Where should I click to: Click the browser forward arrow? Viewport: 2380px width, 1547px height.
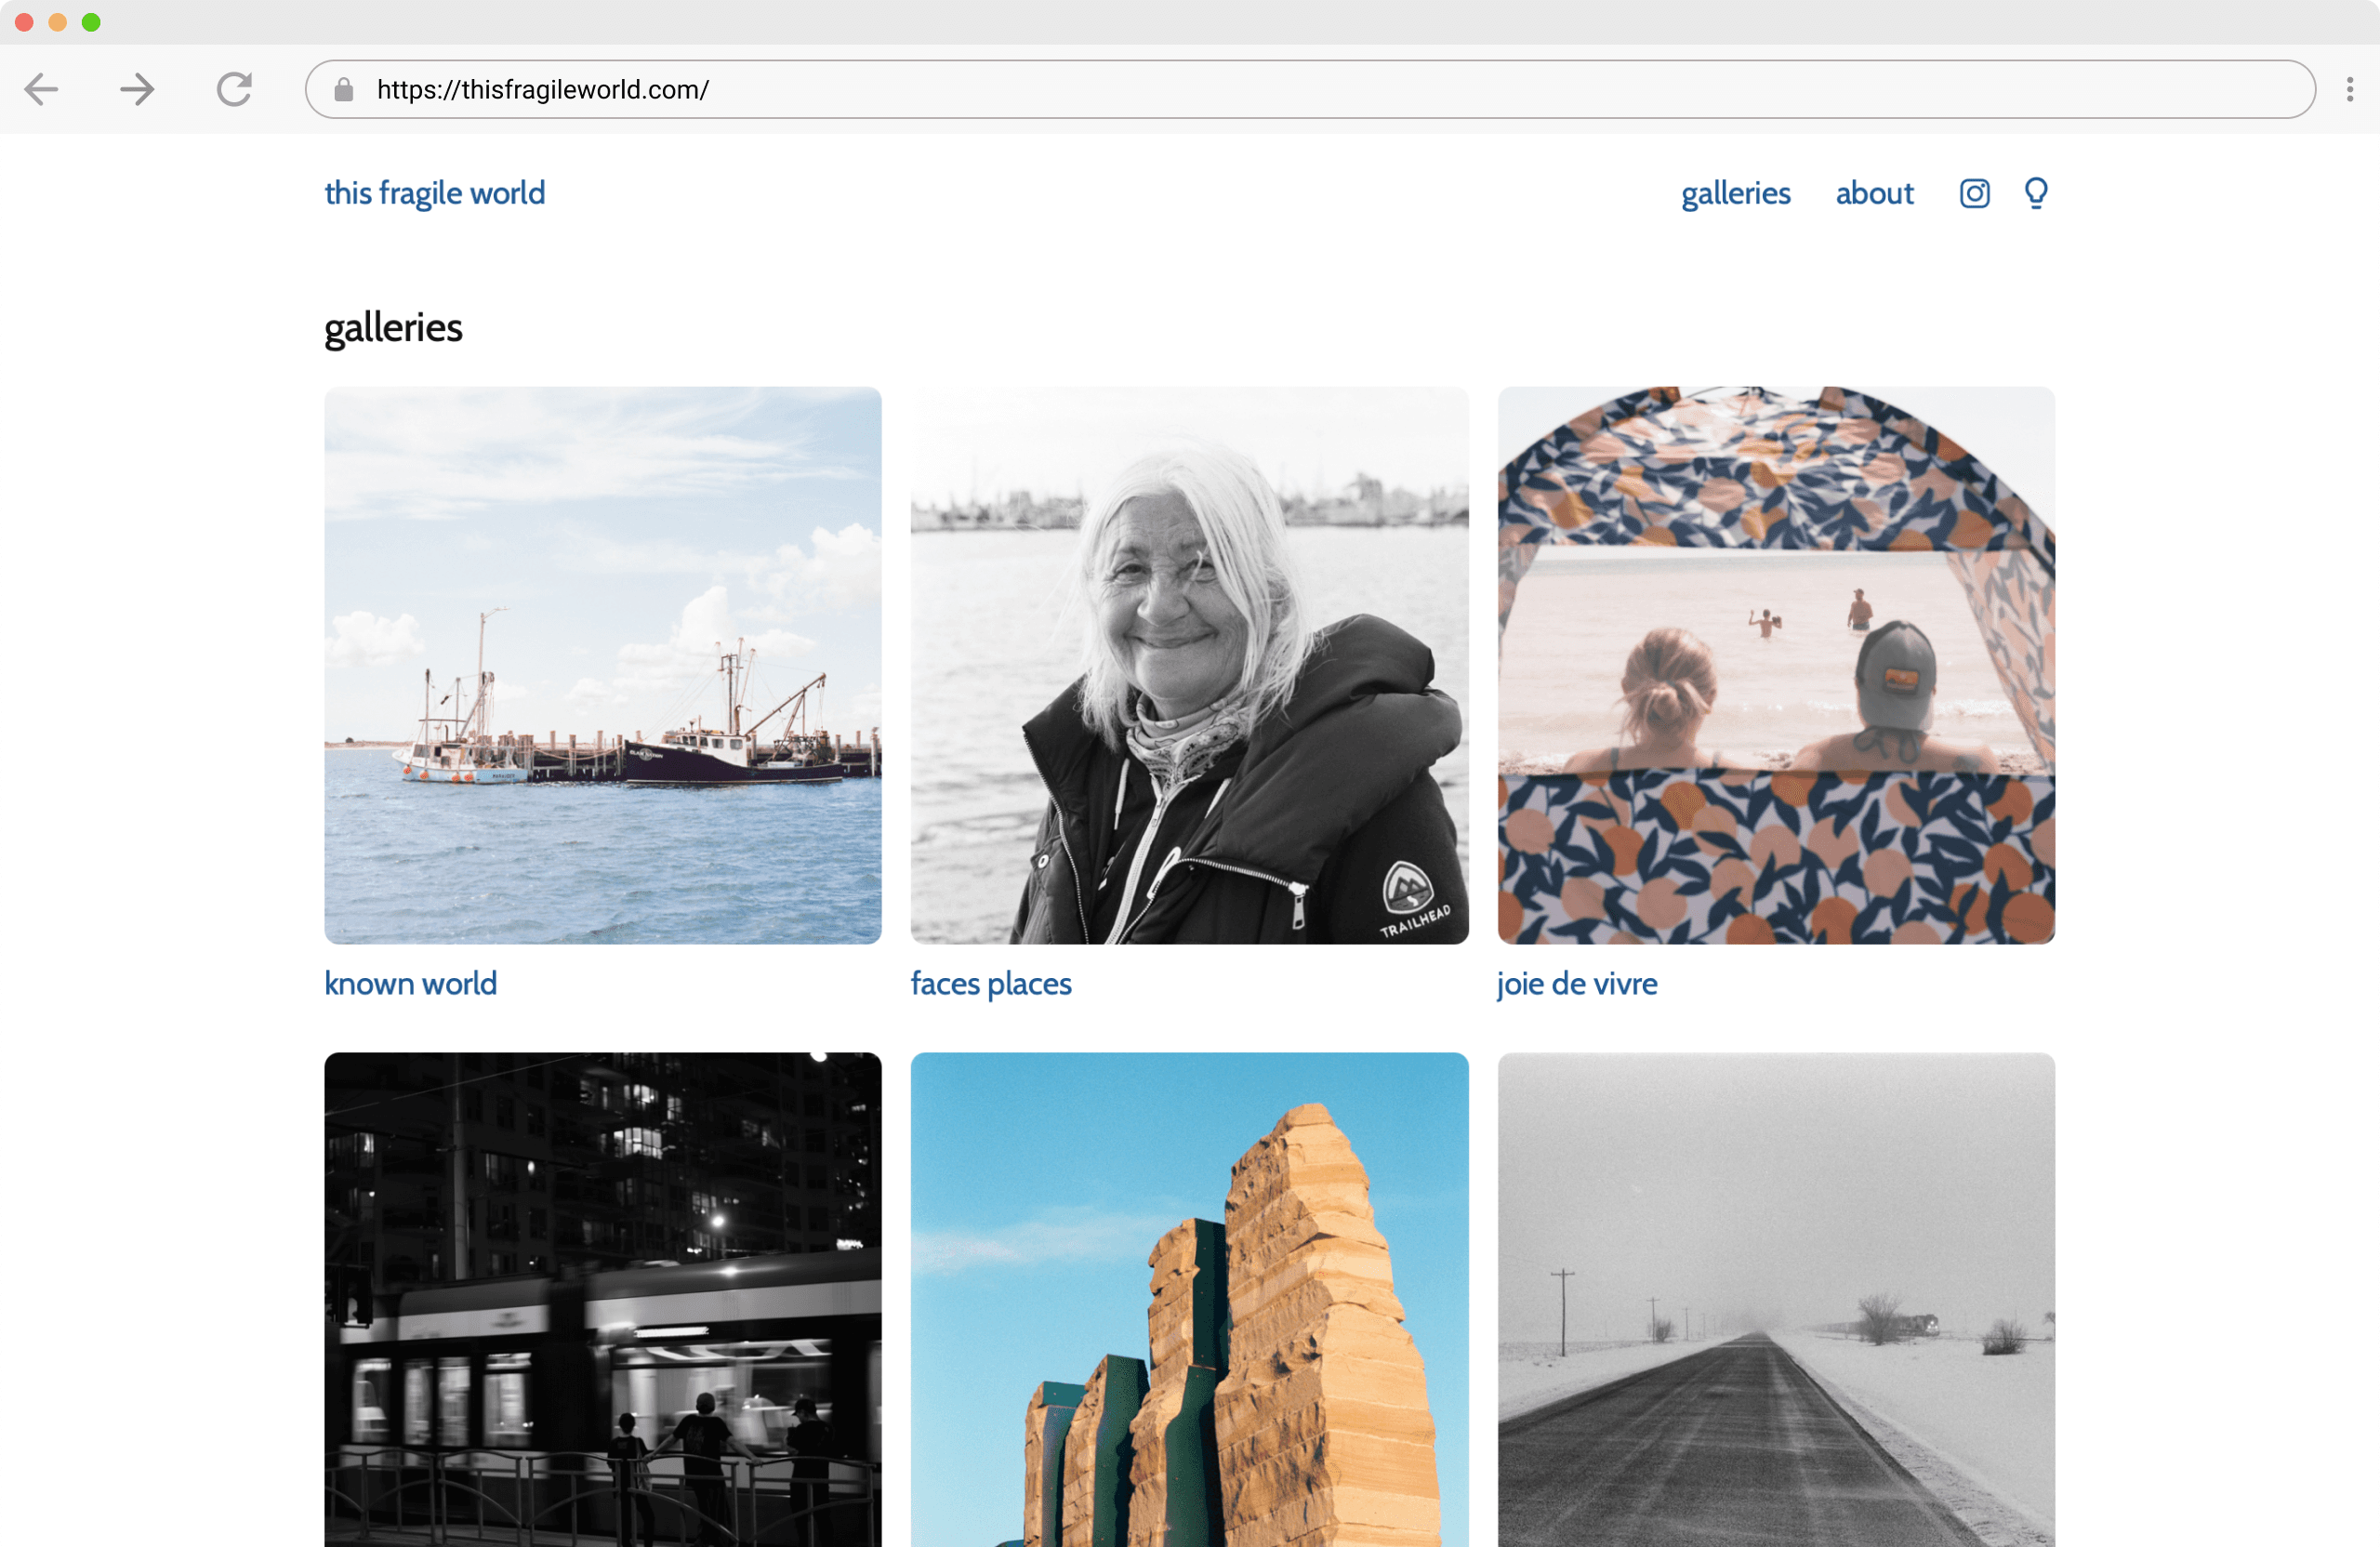pos(137,90)
